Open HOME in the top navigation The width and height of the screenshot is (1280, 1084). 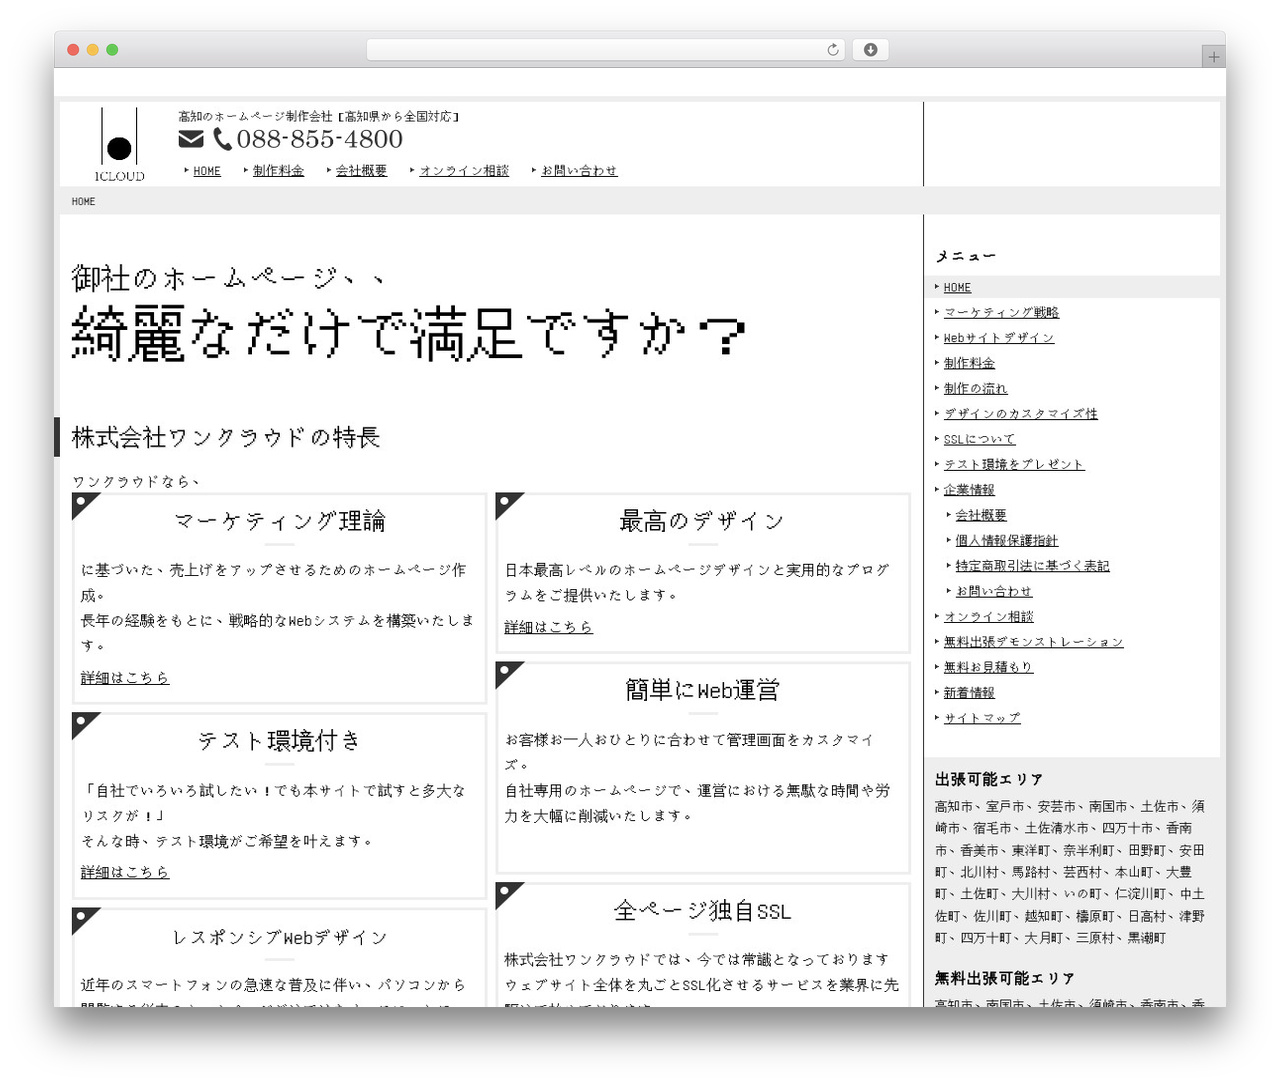pos(207,171)
